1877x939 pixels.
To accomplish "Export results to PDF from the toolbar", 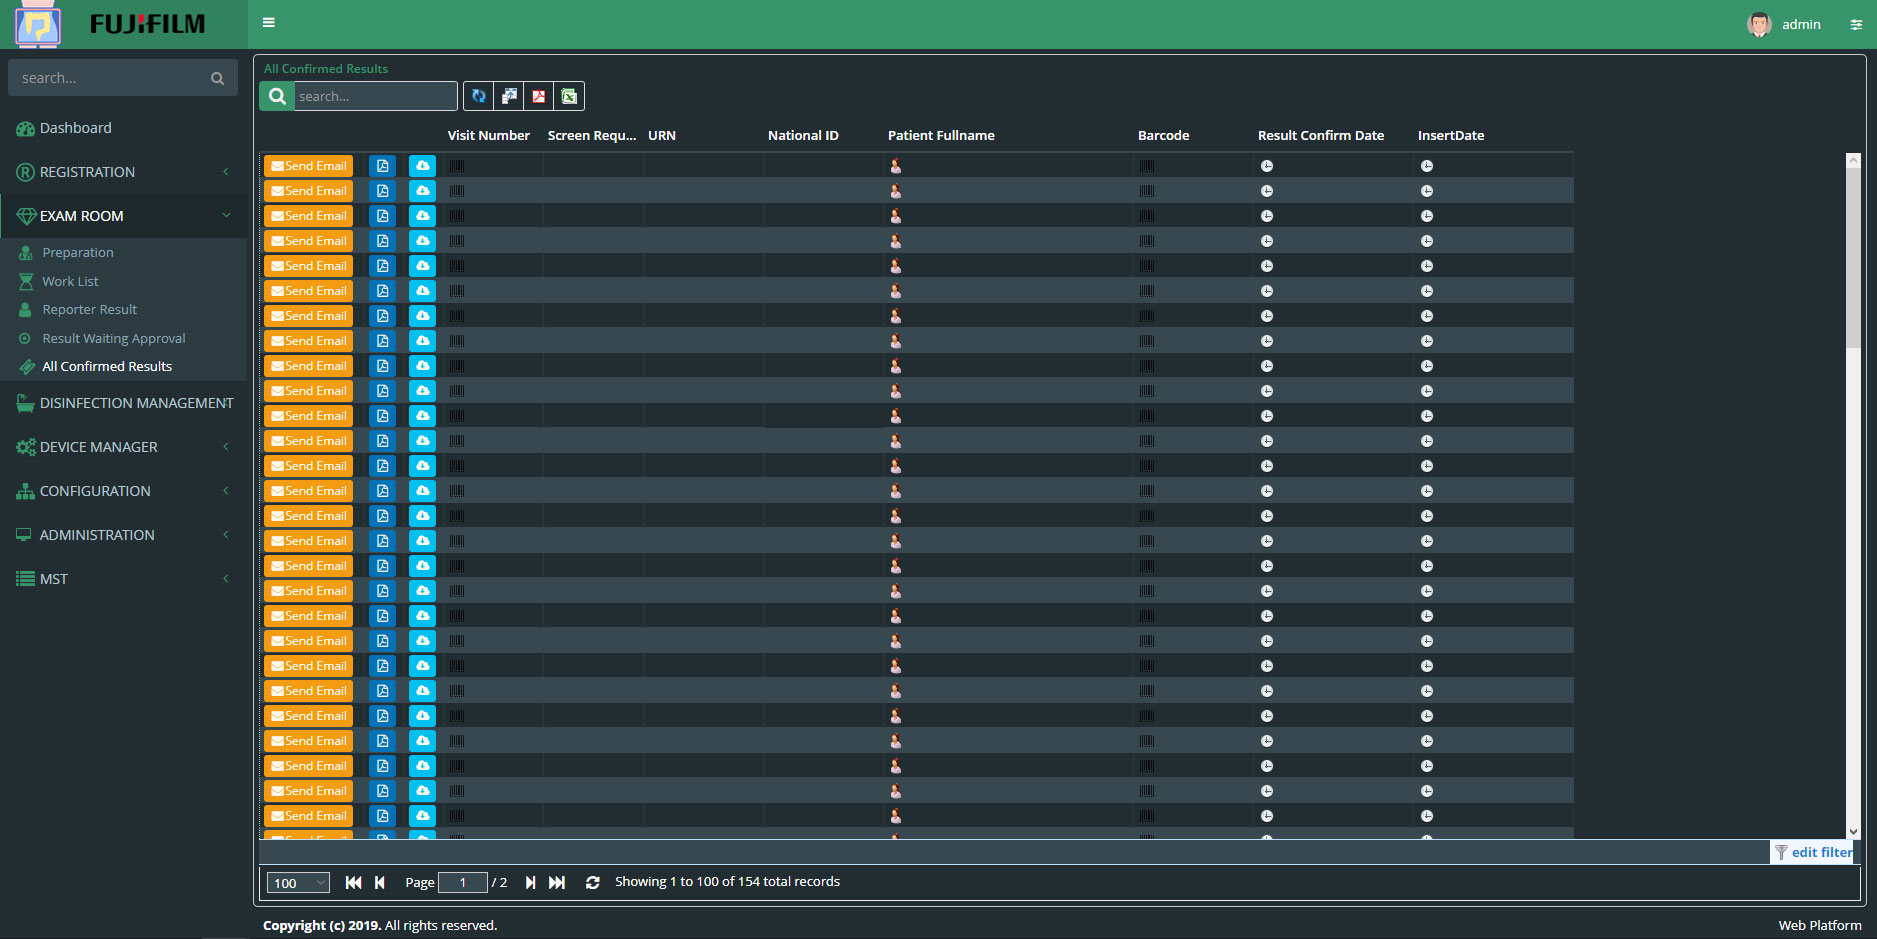I will coord(539,96).
